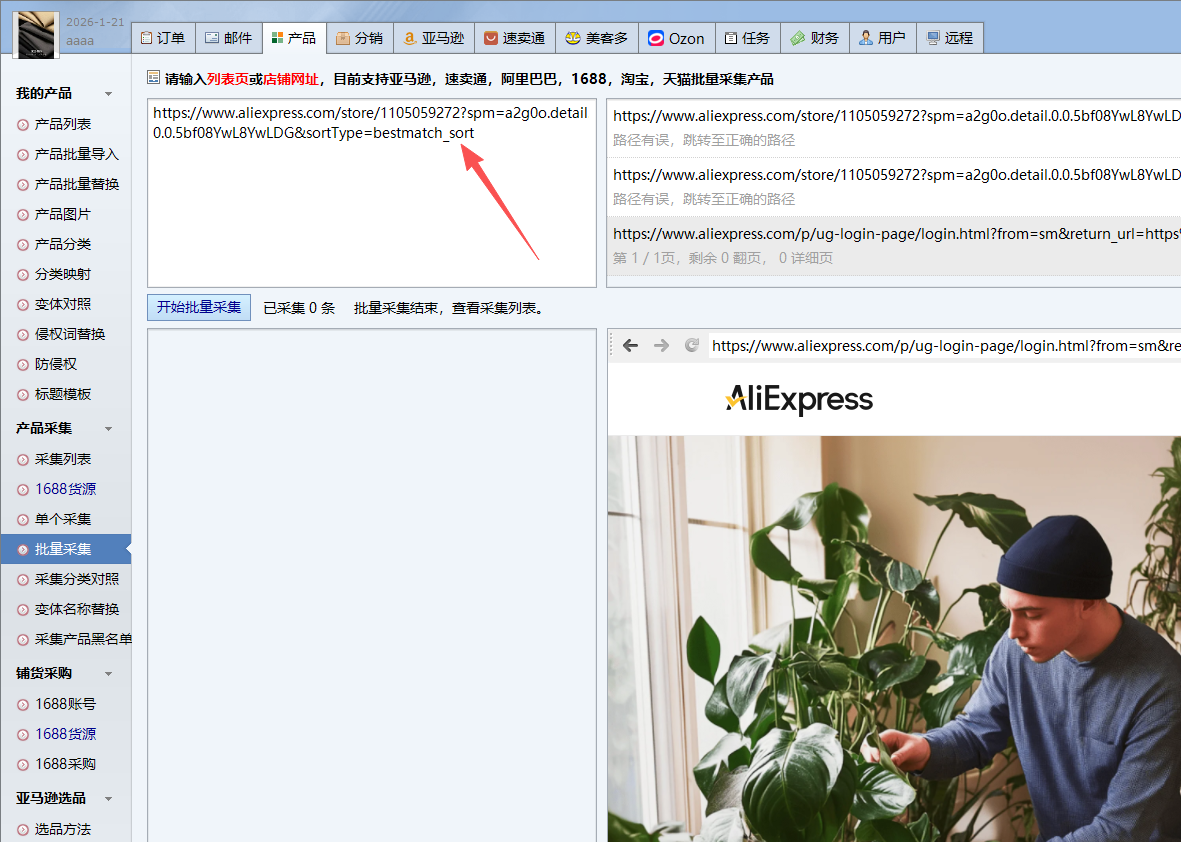Switch to the Ozon tab

coord(675,38)
